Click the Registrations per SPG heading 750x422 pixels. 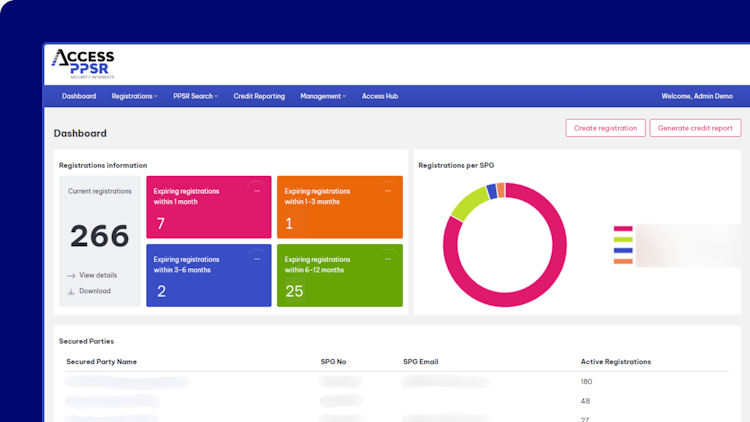[456, 165]
